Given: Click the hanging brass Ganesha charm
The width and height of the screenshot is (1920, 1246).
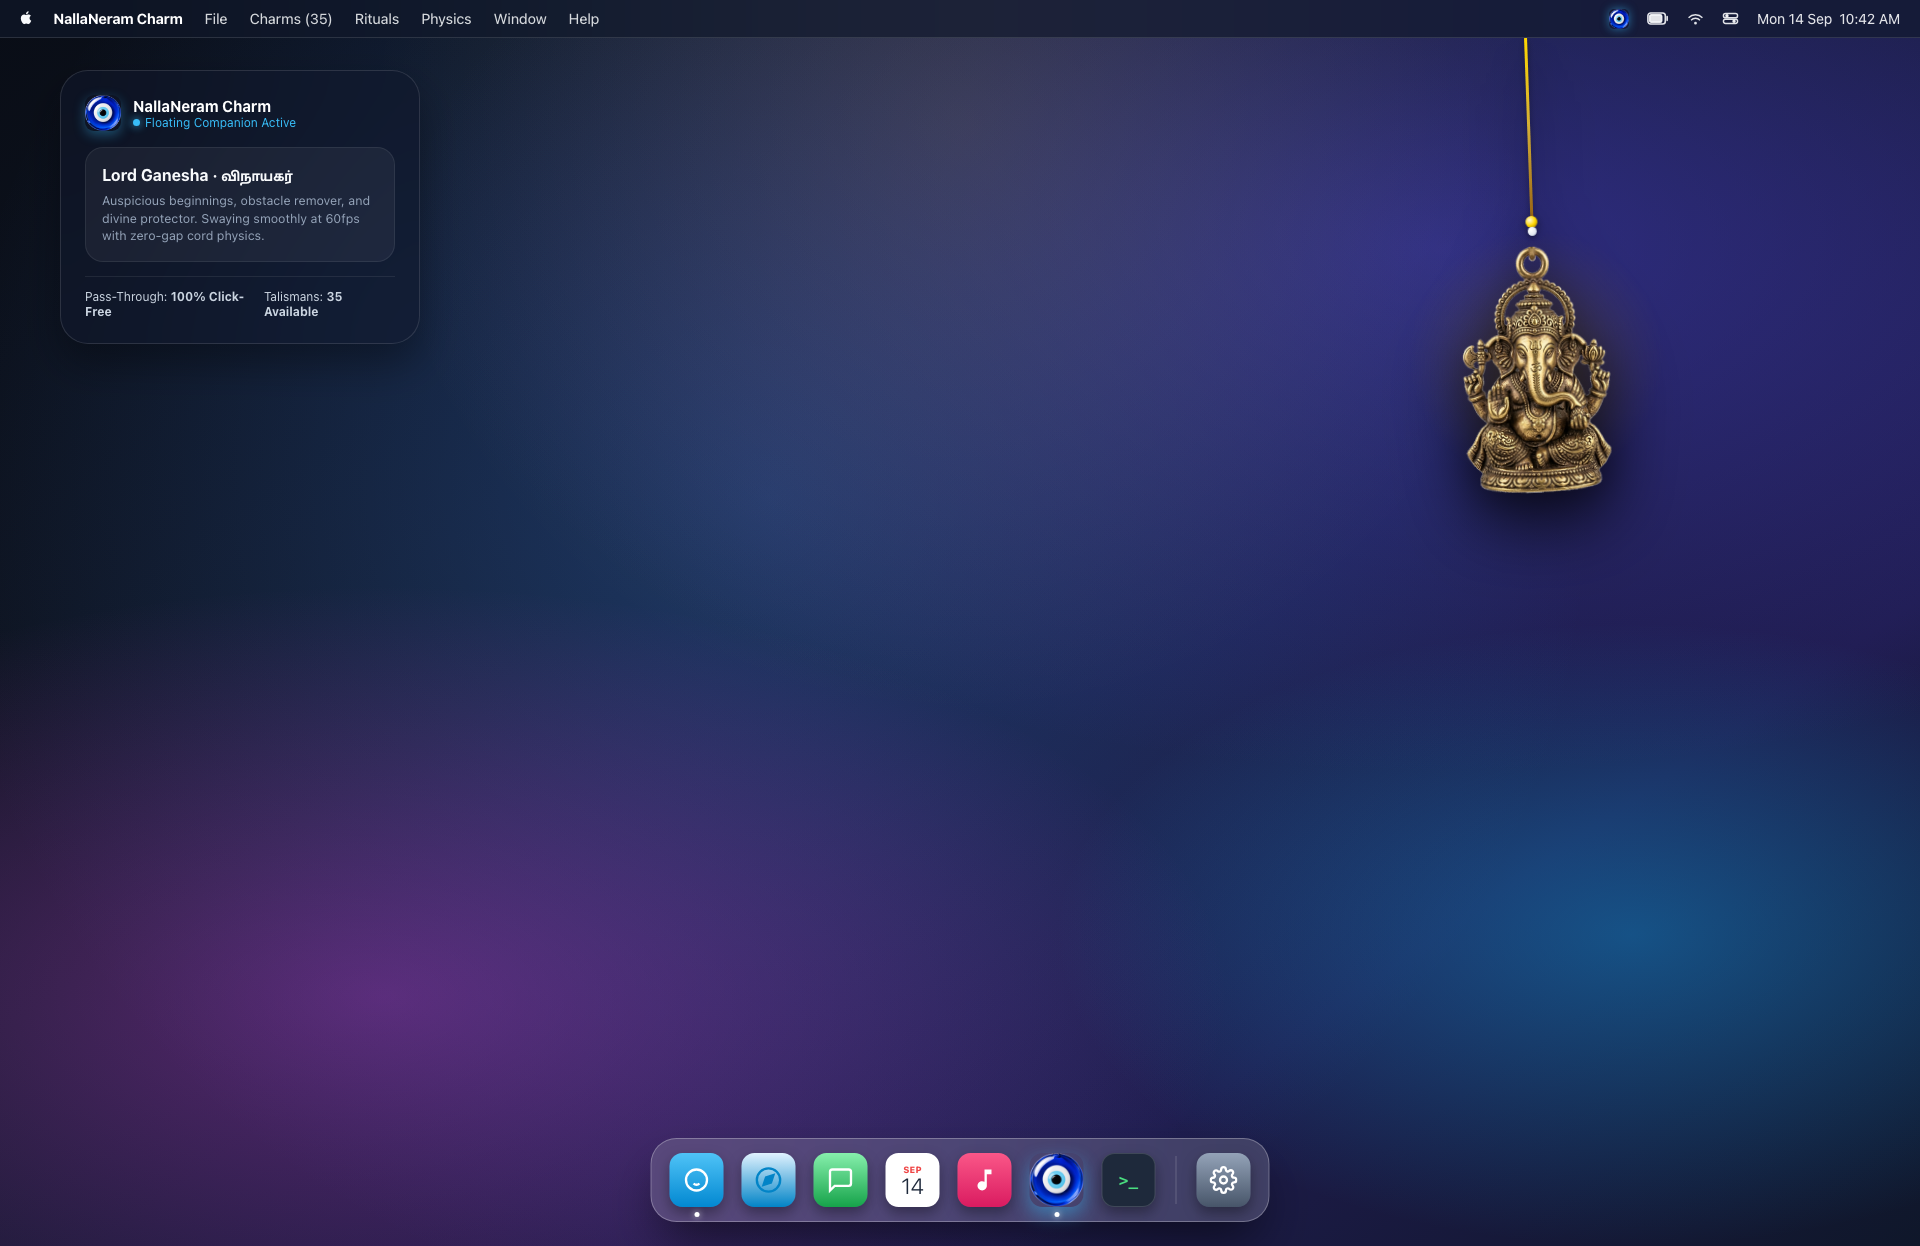Looking at the screenshot, I should tap(1536, 373).
